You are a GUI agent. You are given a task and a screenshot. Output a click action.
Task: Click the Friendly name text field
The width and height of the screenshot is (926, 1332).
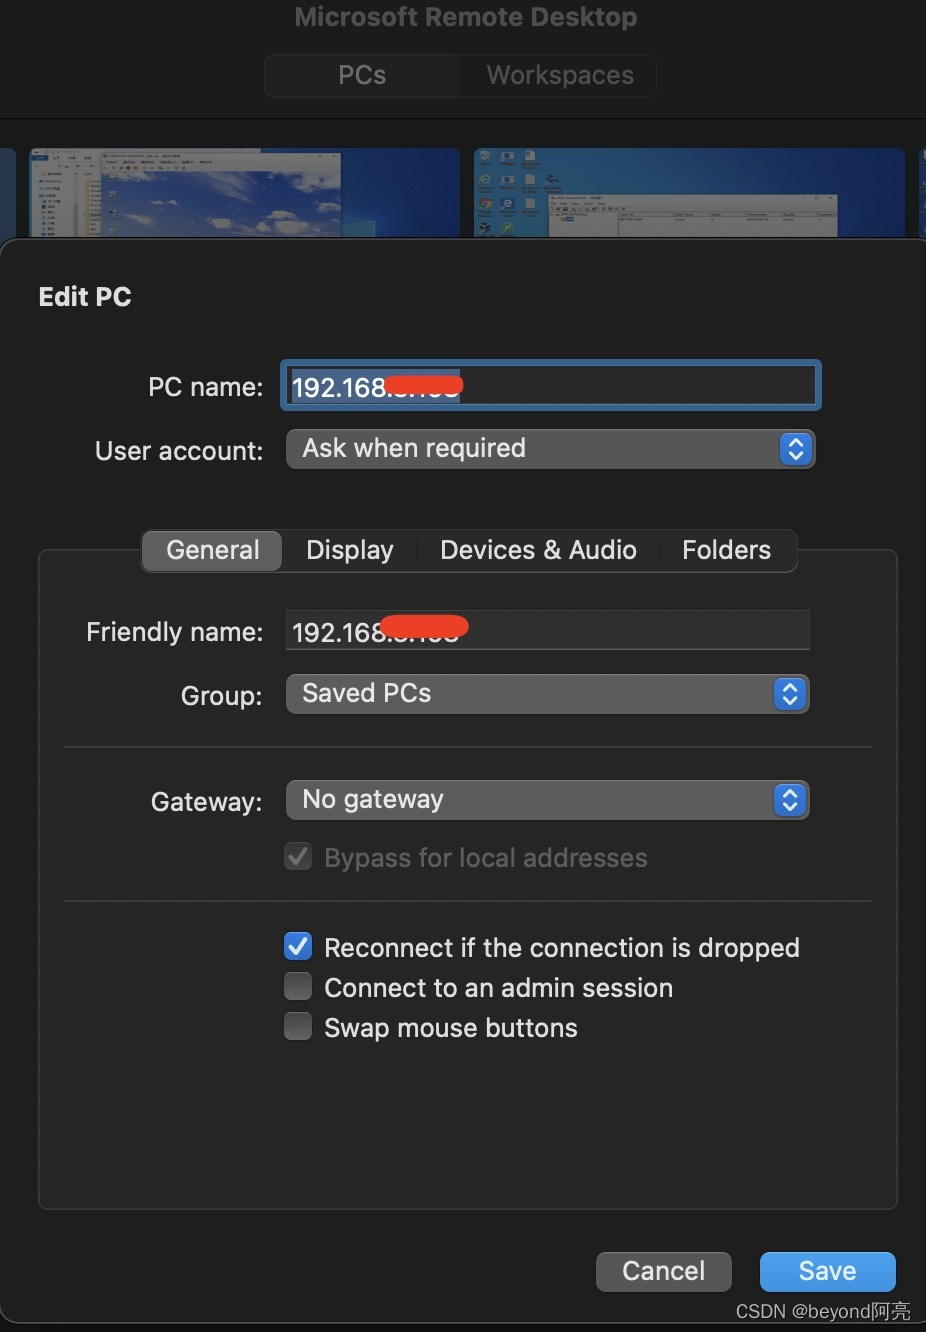(x=547, y=631)
